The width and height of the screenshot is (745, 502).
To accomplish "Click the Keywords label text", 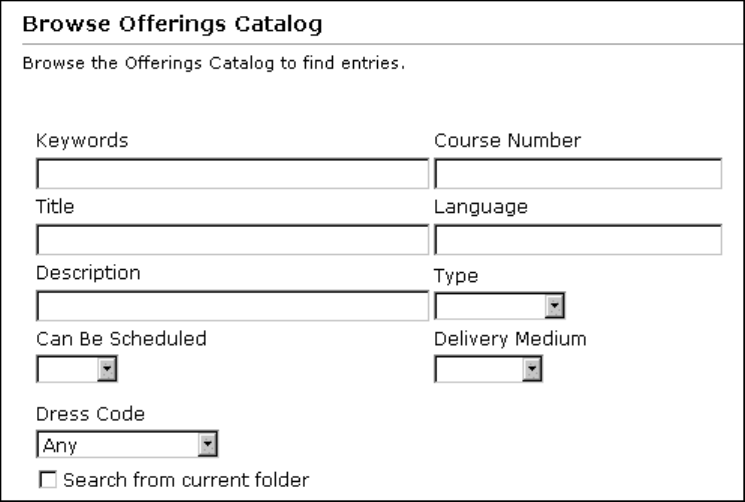I will click(82, 140).
